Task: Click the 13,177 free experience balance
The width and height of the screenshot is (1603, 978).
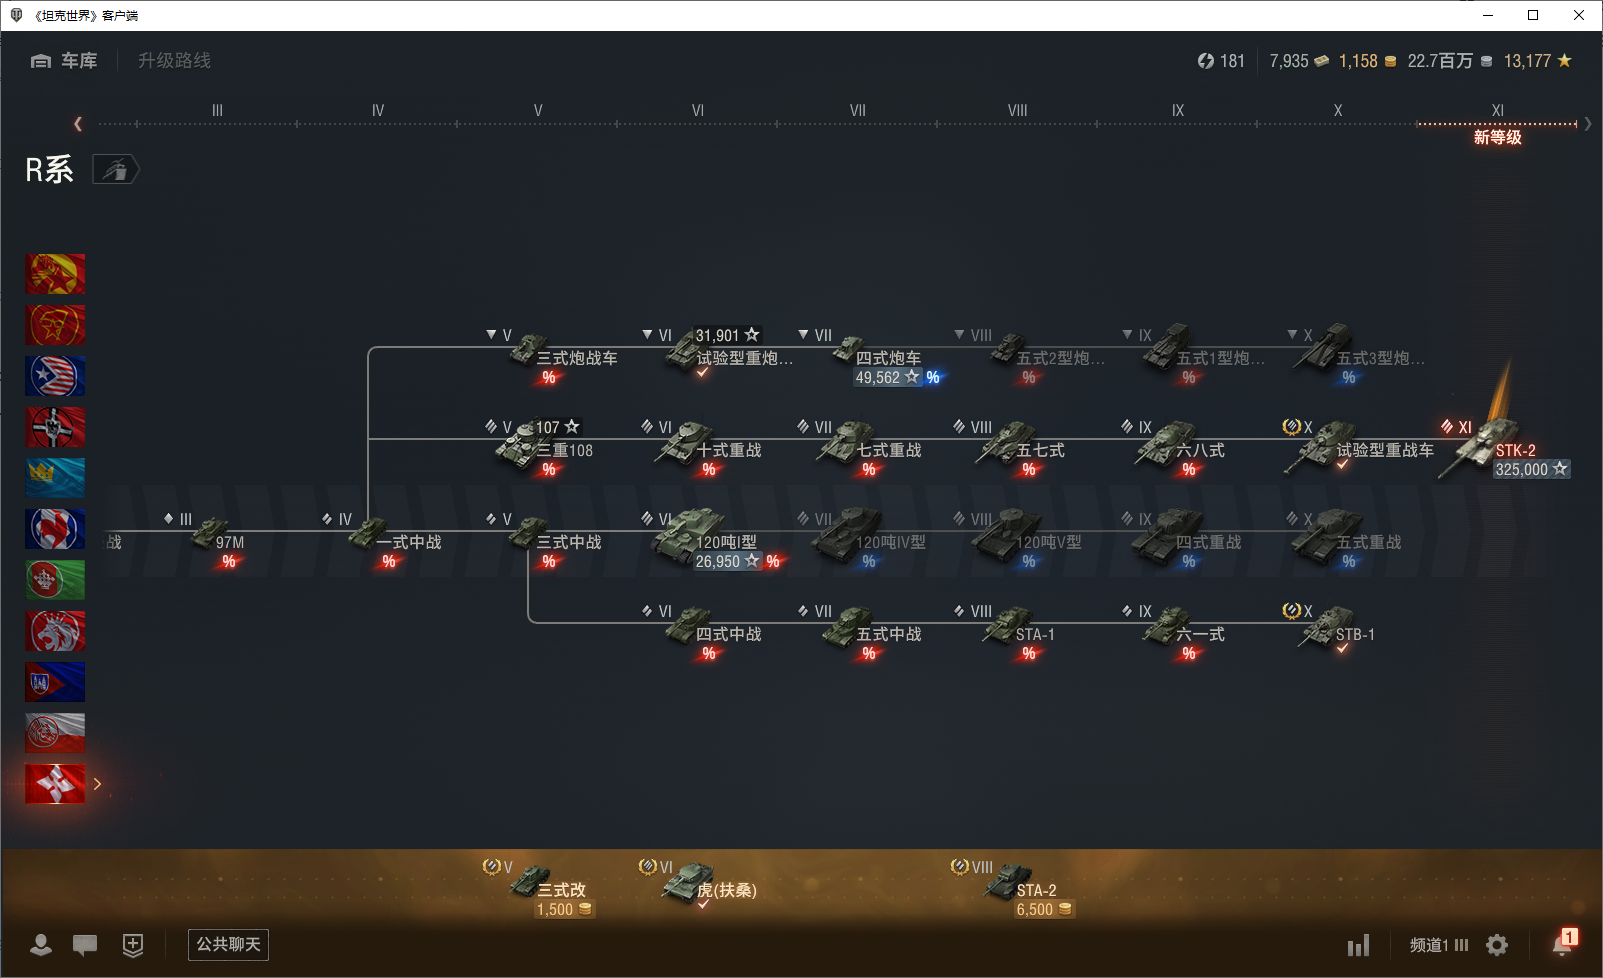Action: (x=1538, y=61)
